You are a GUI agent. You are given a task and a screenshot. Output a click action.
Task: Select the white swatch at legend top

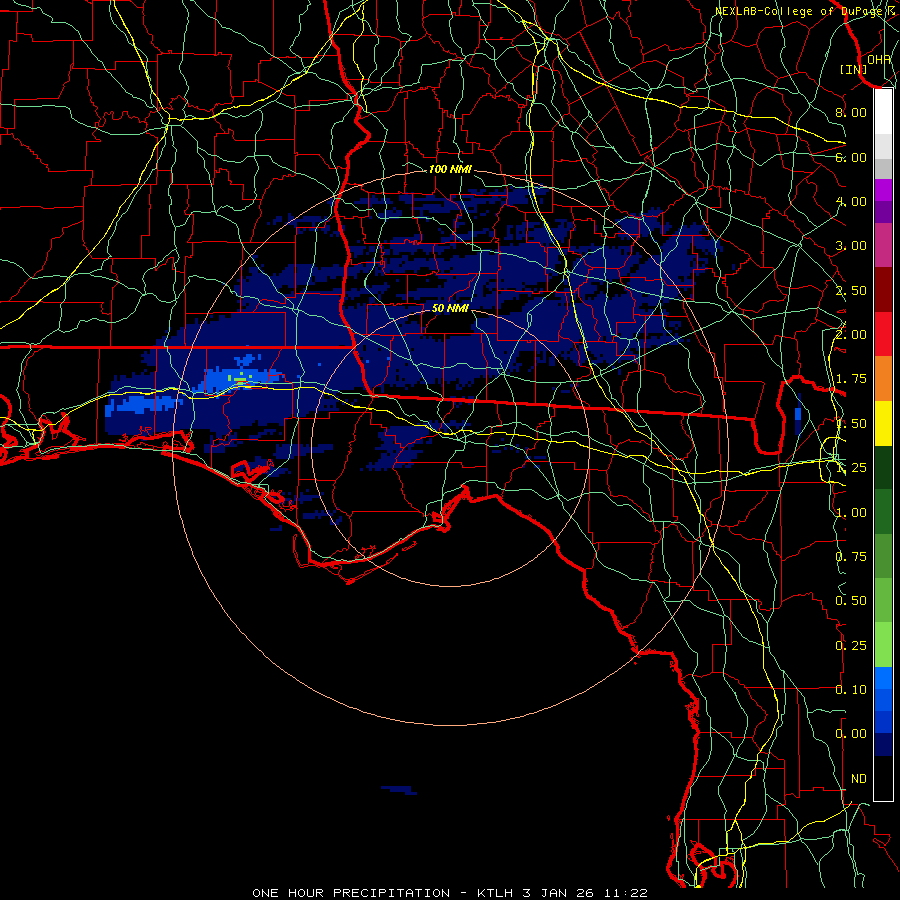[x=883, y=112]
